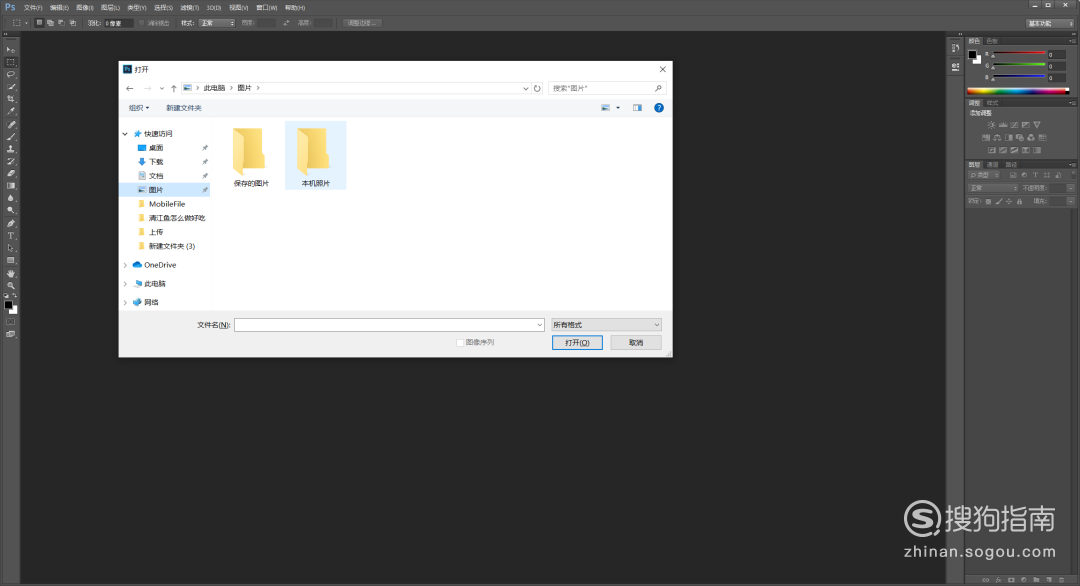
Task: Open the 样式 dropdown in options bar
Action: tap(217, 23)
